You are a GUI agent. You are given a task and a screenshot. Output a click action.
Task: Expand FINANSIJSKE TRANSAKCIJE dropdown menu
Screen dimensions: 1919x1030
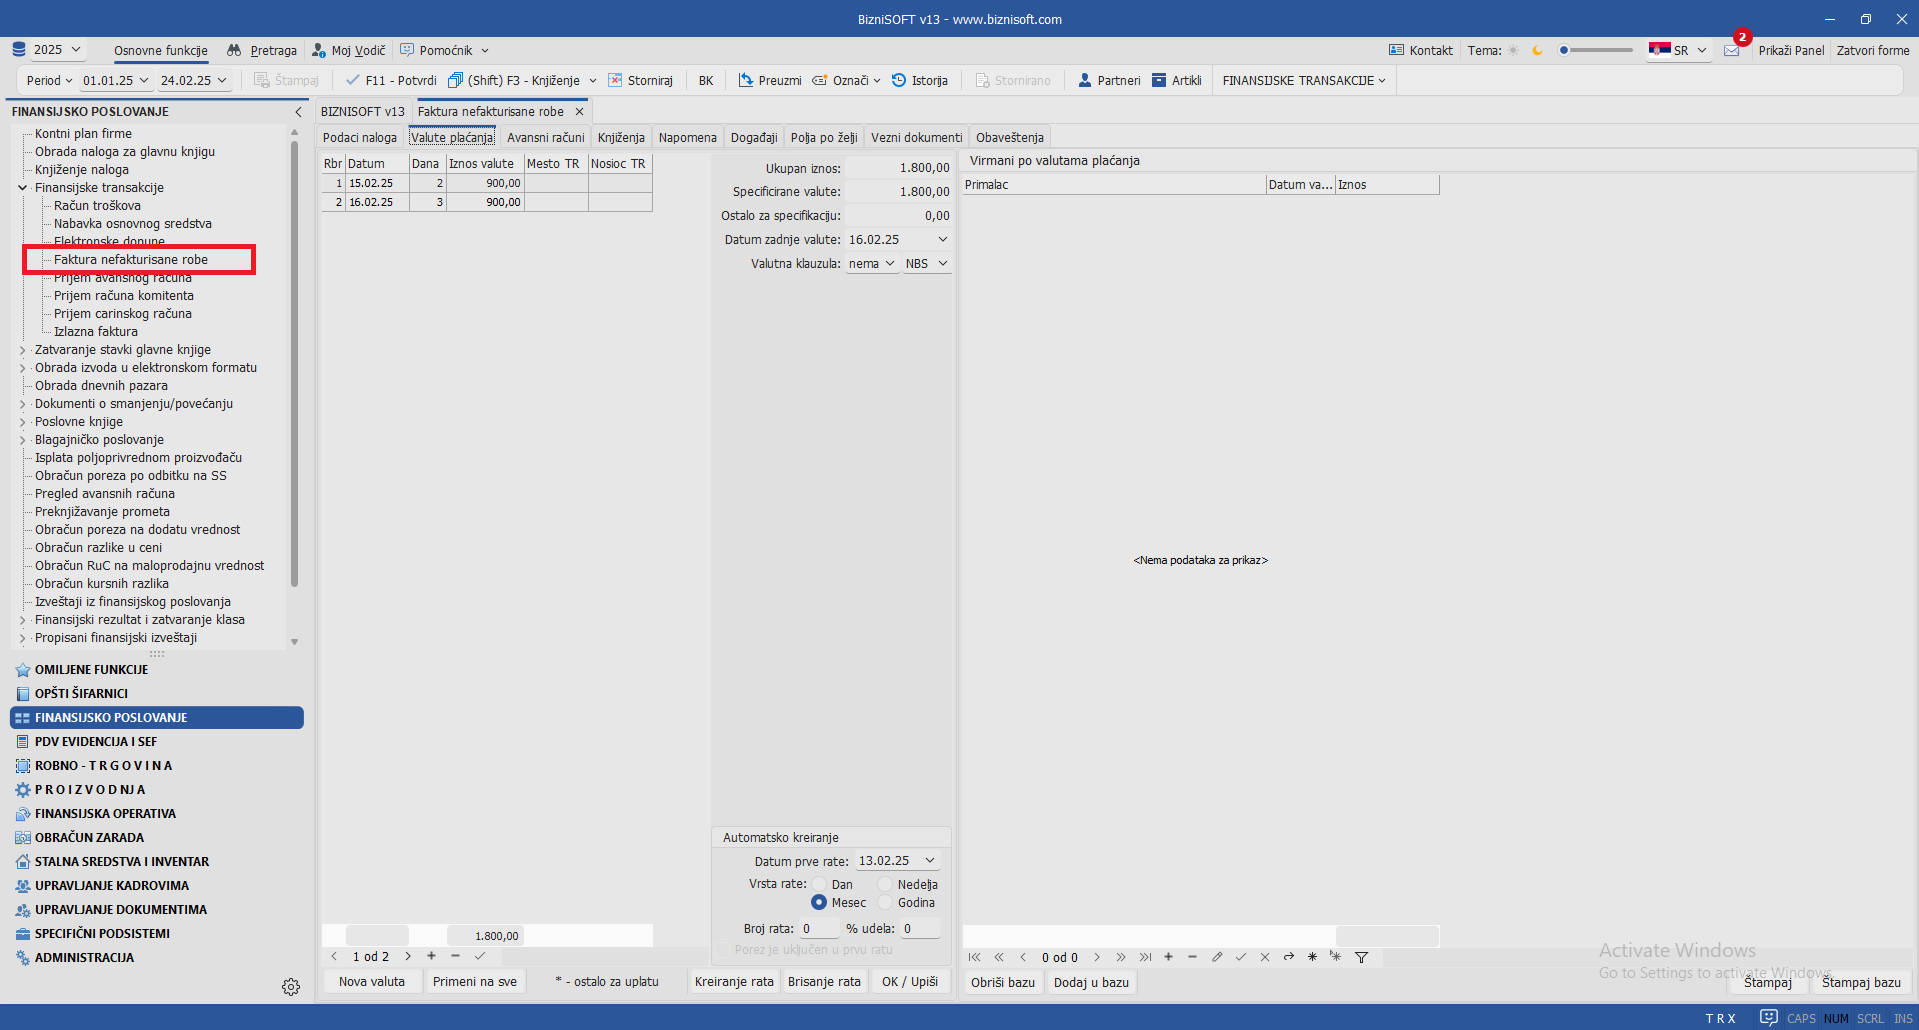pos(1304,81)
